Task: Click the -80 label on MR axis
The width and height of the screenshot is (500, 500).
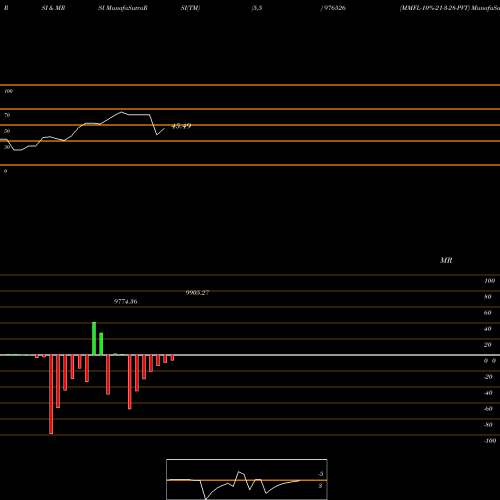Action: [x=488, y=425]
